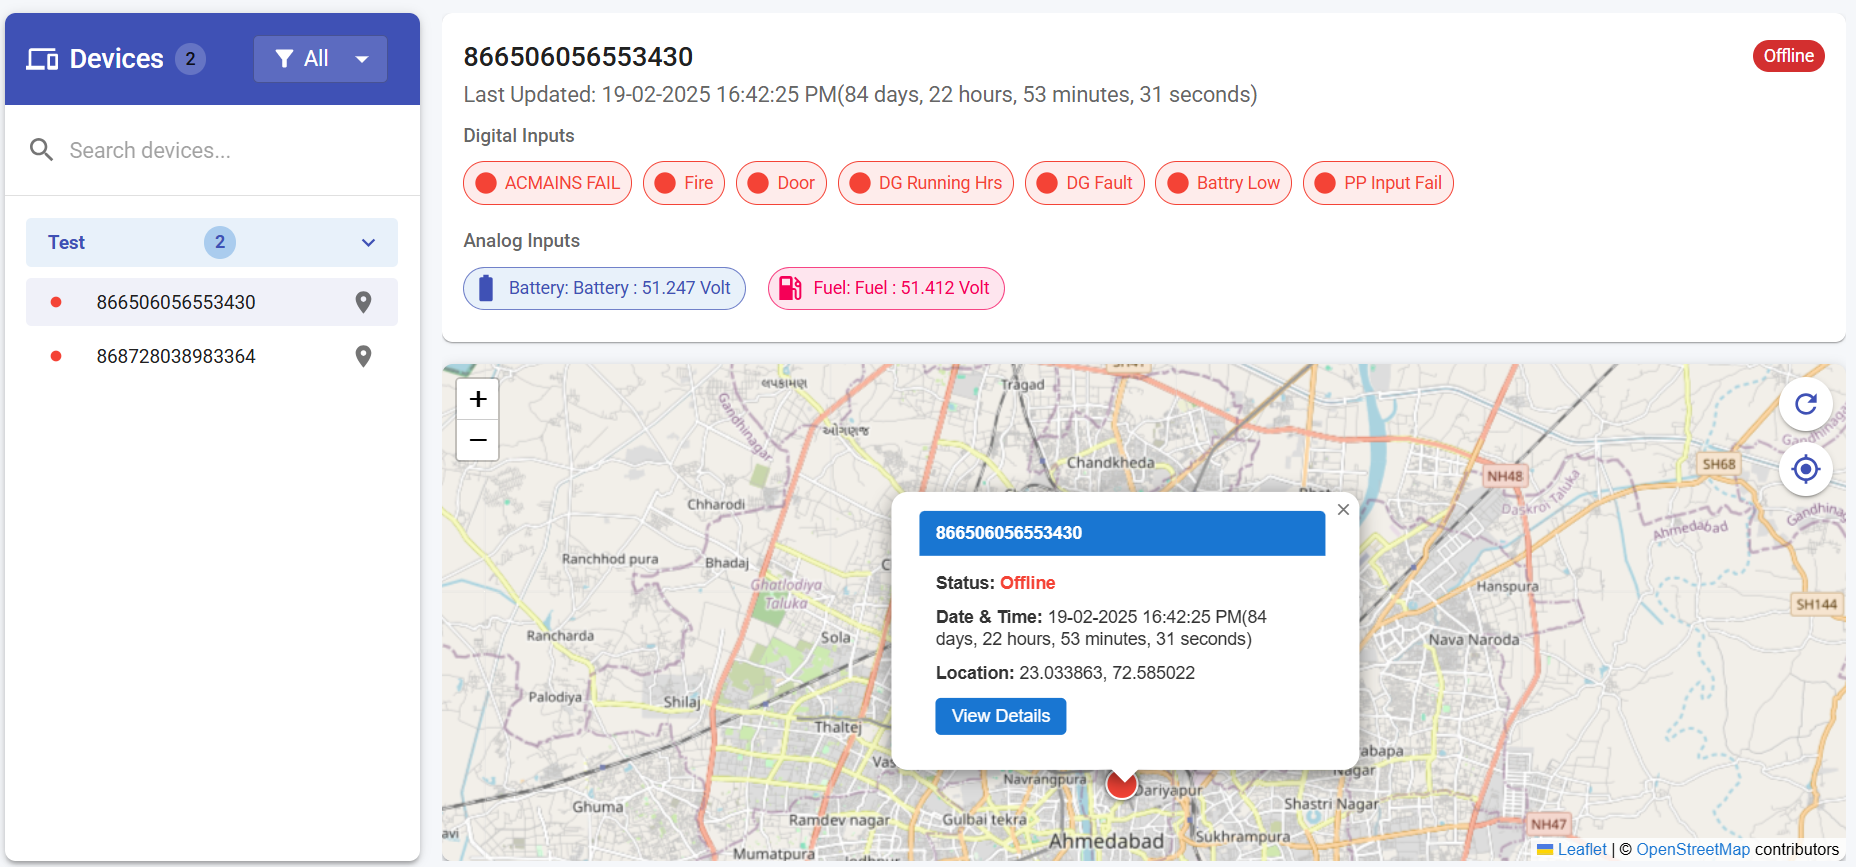The image size is (1856, 867).
Task: Zoom out on the map
Action: pos(478,440)
